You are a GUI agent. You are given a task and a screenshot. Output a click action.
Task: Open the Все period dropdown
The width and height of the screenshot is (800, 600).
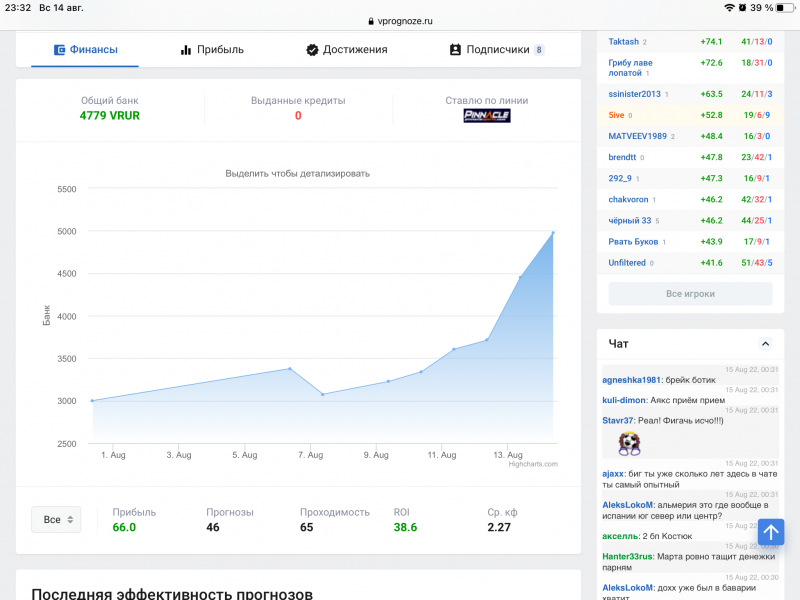tap(56, 520)
